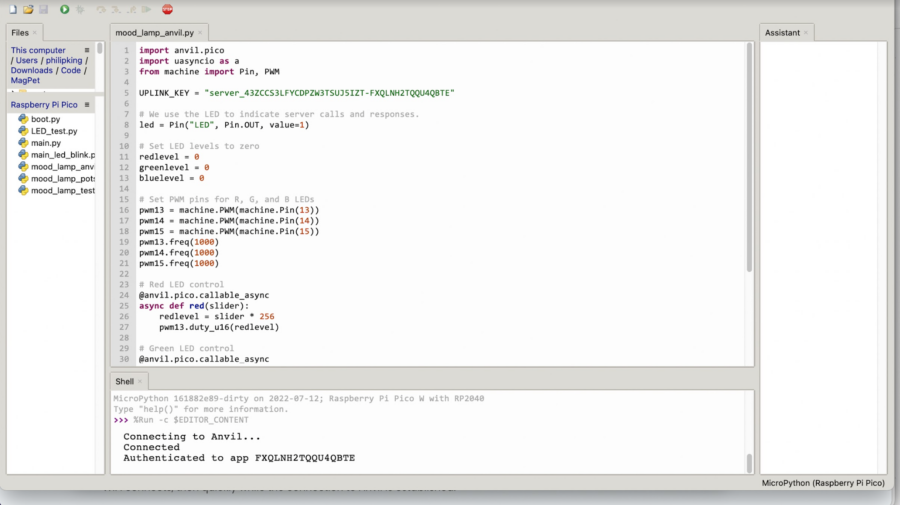This screenshot has height=505, width=900.
Task: Start debugging with the bug icon
Action: pyautogui.click(x=80, y=9)
